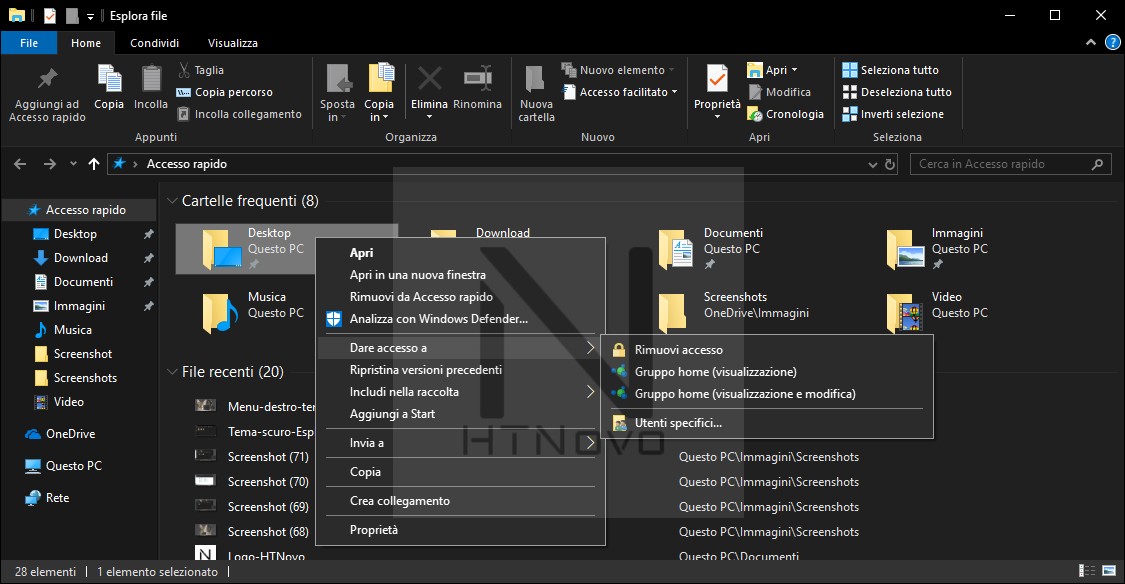Collapse the File recenti (20) section
Screen dimensions: 1125x584
pos(171,371)
